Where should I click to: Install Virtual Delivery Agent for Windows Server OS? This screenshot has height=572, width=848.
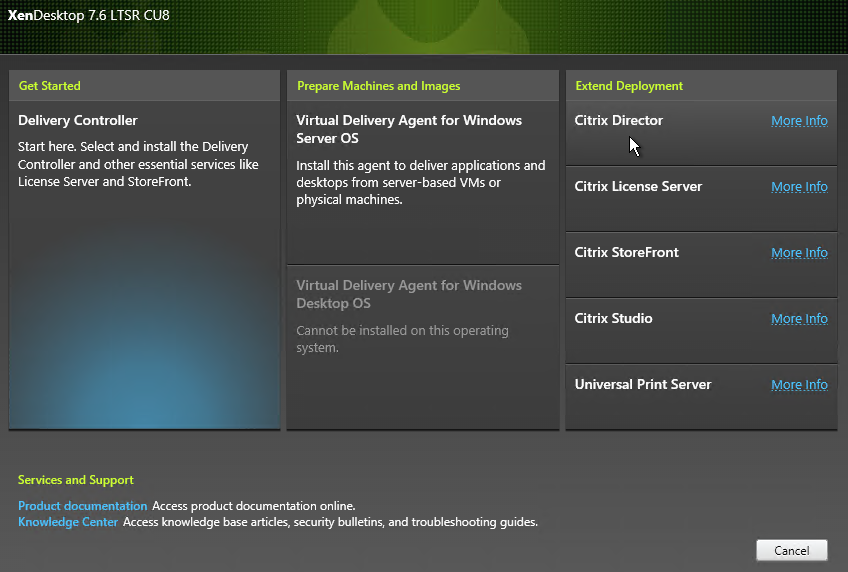coord(422,182)
